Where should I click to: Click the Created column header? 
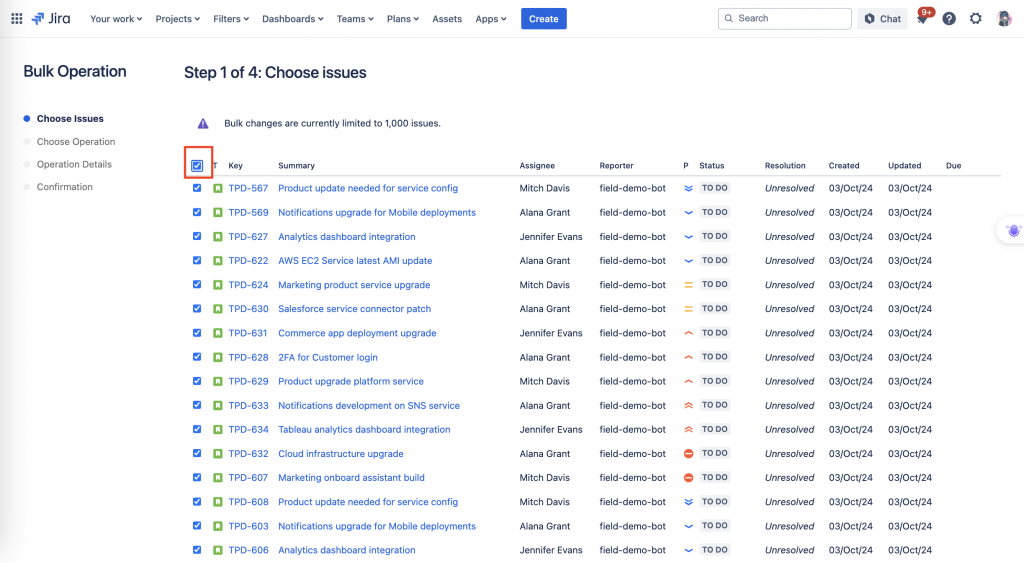click(844, 166)
